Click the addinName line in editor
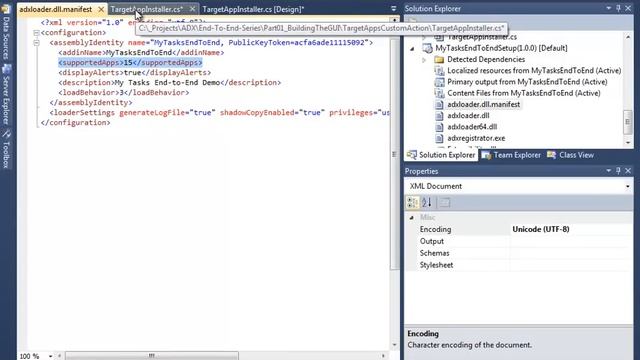The height and width of the screenshot is (360, 640). [141, 53]
